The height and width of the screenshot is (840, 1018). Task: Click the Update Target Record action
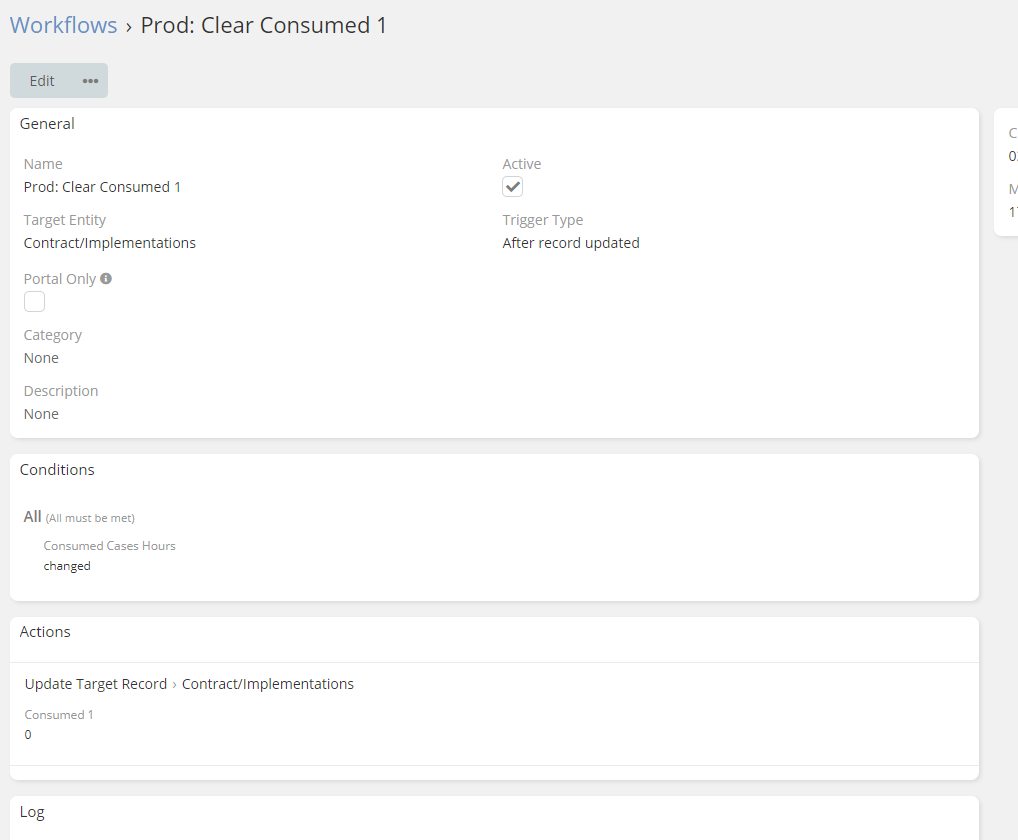click(x=96, y=684)
